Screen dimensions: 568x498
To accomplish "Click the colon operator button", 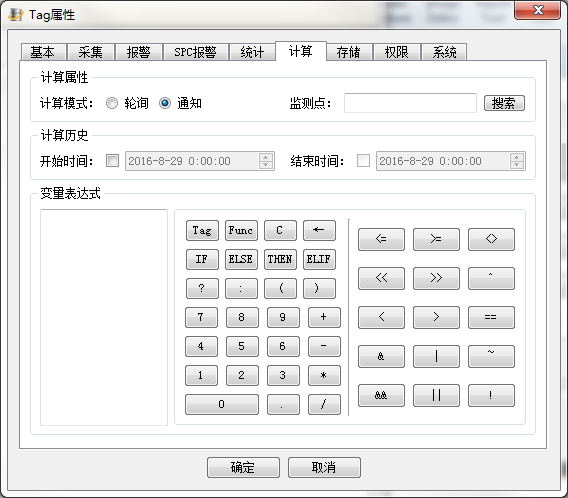I will [241, 288].
